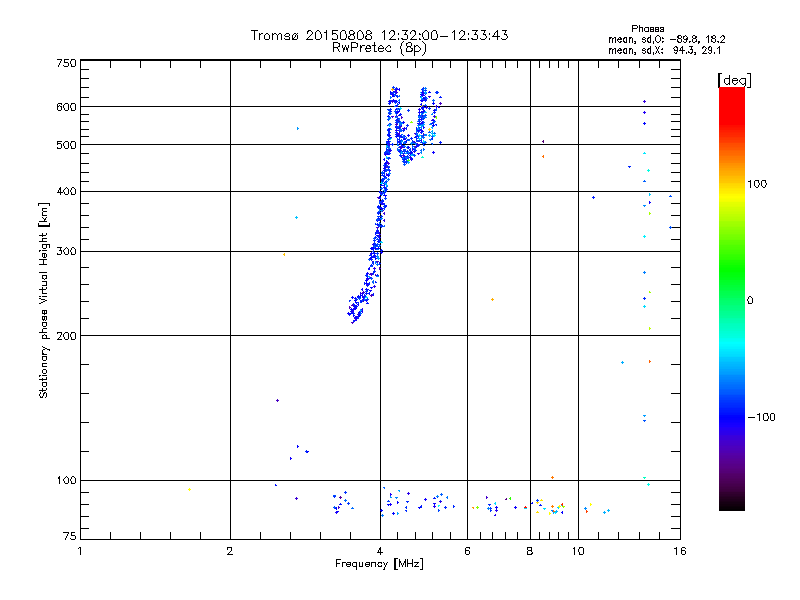
Task: Click the y-axis tick label "300"
Action: click(x=66, y=252)
